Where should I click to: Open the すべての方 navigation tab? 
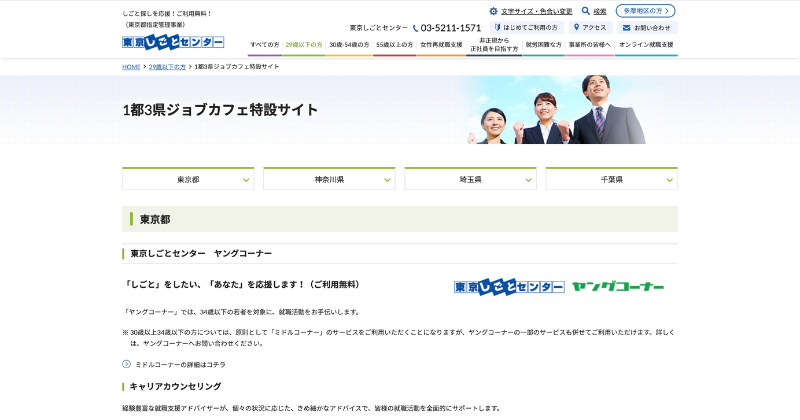[x=265, y=45]
